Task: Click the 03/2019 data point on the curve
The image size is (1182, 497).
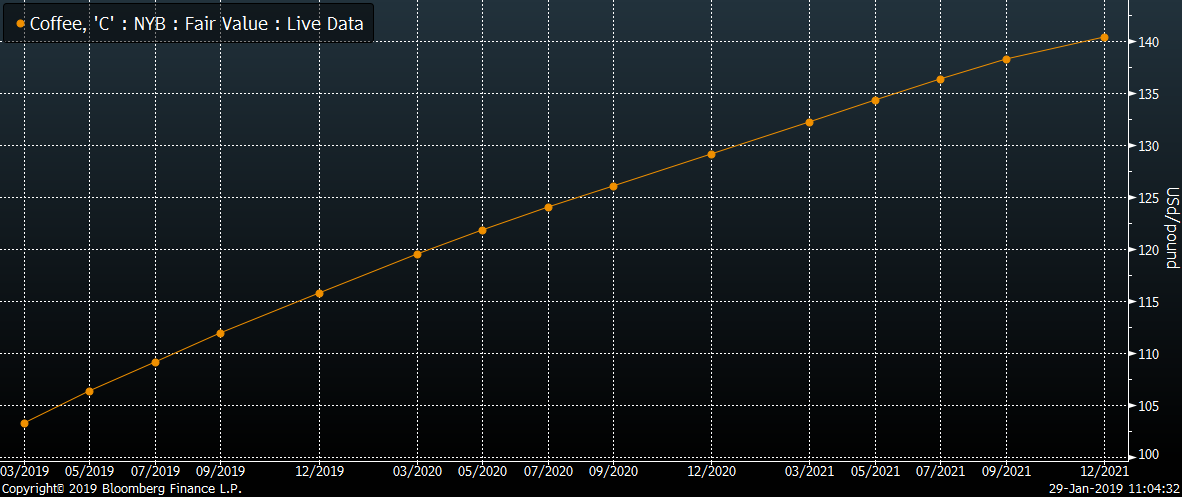Action: tap(24, 423)
